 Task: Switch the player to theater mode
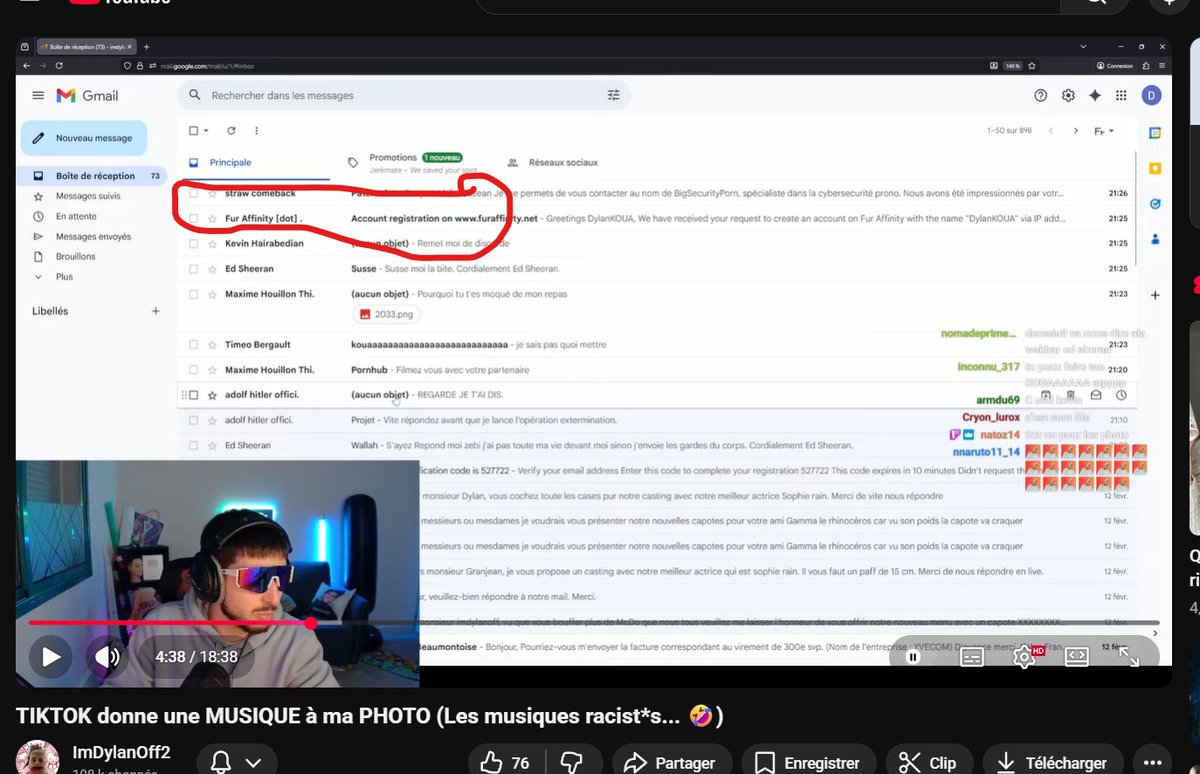pos(1076,657)
